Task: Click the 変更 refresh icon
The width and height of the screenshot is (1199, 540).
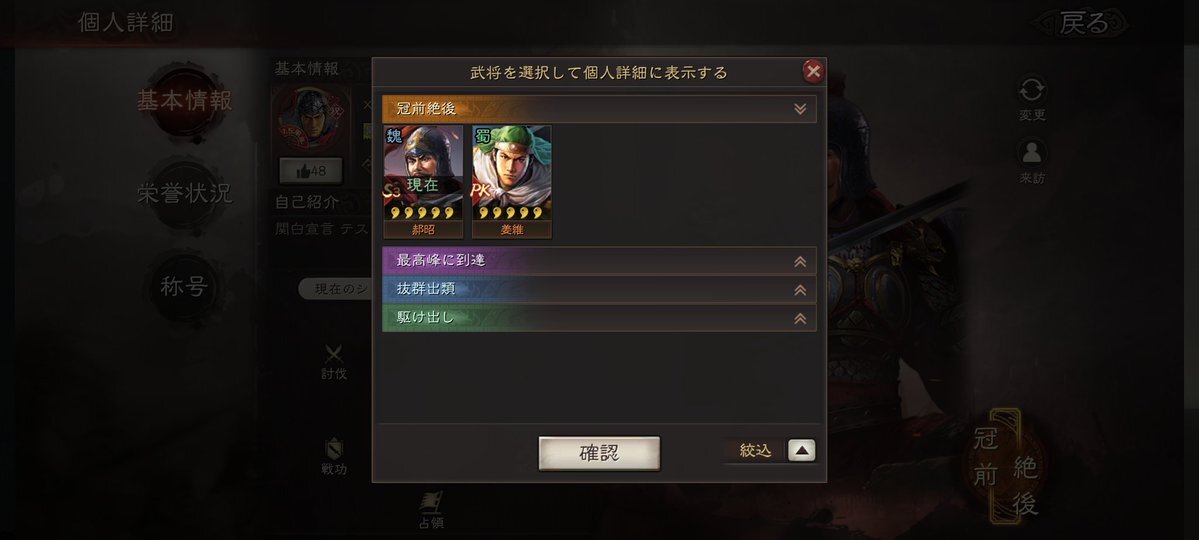Action: pos(1032,91)
